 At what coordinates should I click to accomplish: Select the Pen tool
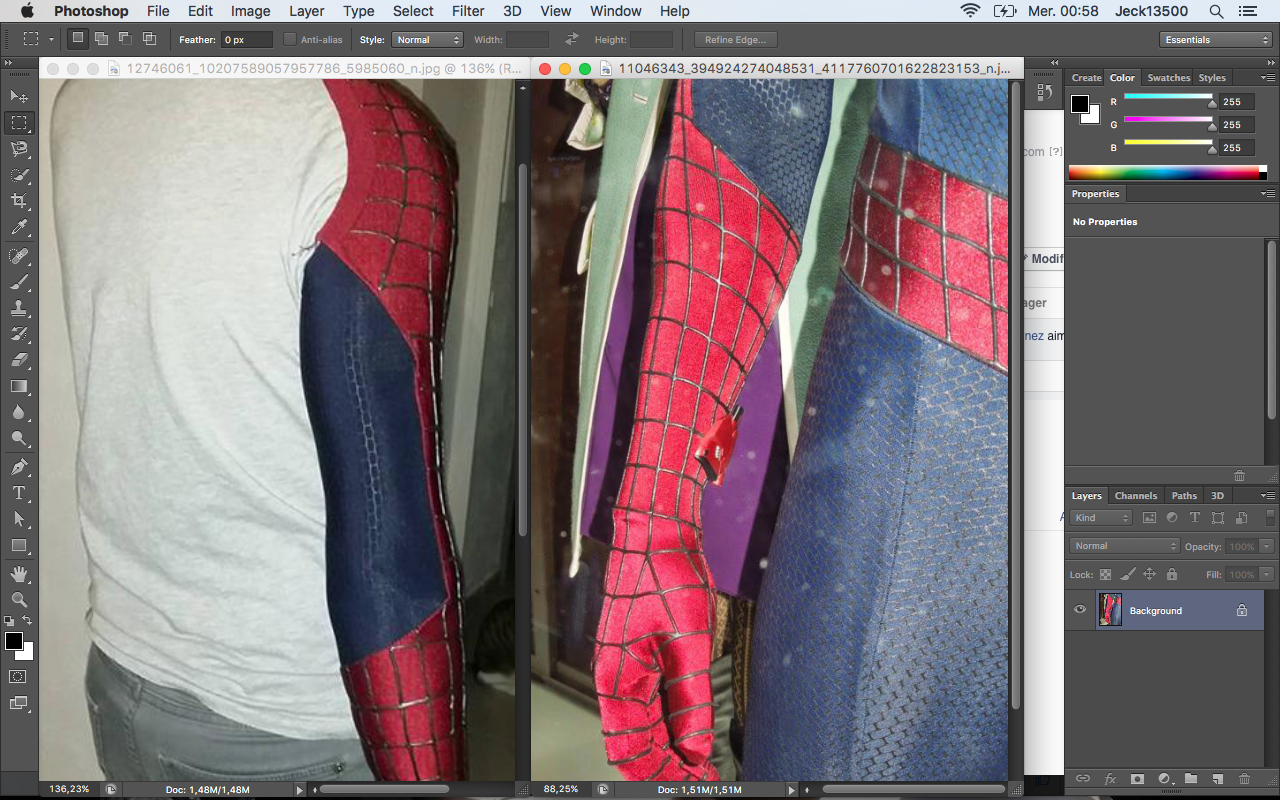19,467
